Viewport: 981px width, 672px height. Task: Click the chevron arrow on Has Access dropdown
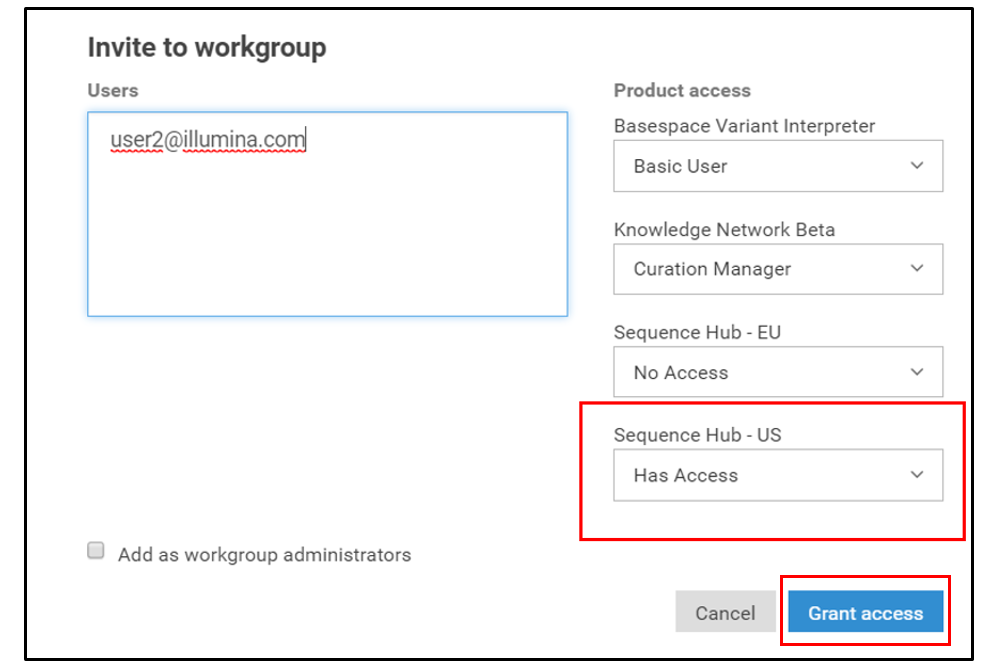coord(916,475)
